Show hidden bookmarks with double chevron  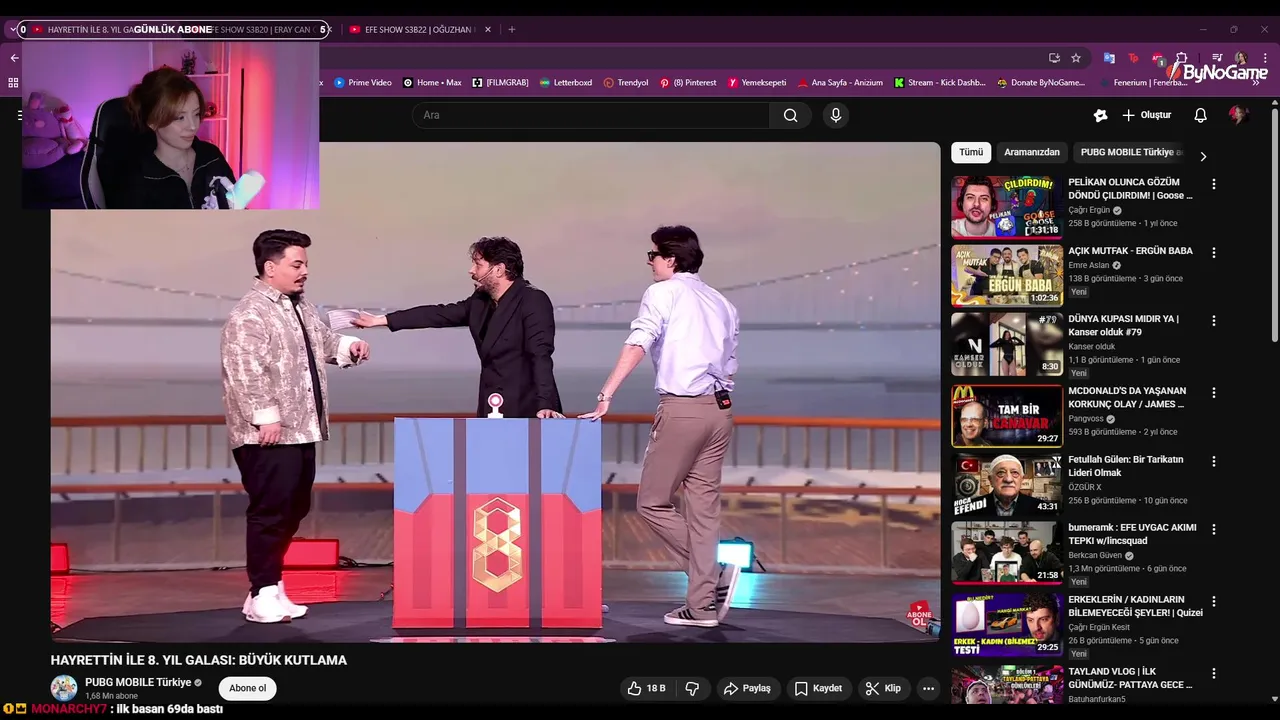point(1256,83)
